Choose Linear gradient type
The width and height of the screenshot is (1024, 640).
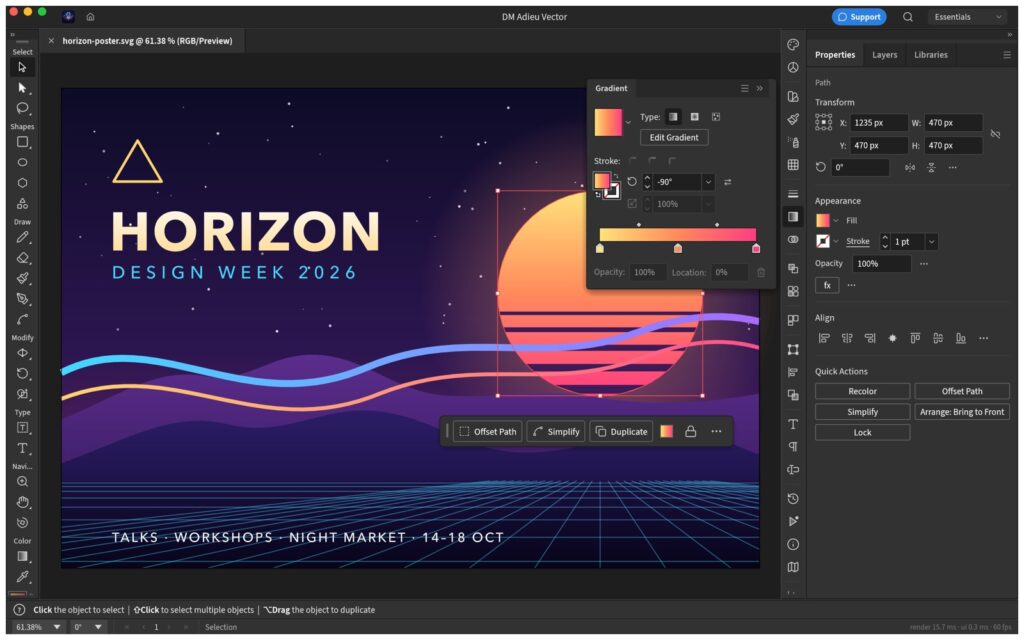pos(673,117)
